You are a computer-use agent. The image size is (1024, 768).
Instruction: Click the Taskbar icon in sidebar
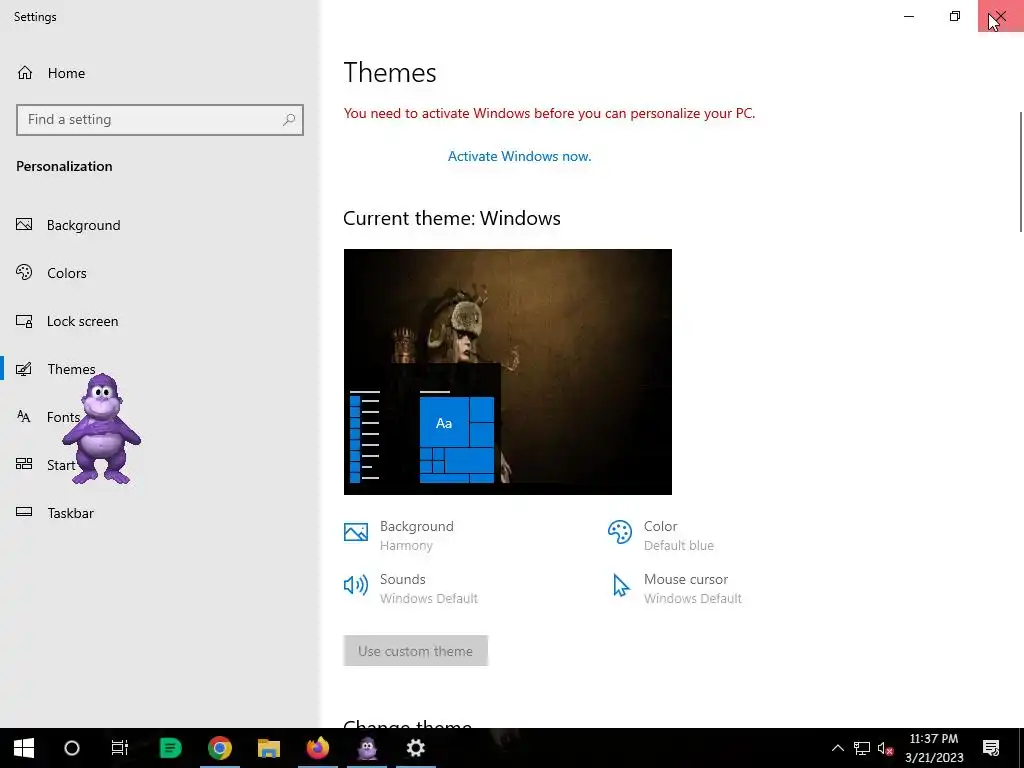[24, 512]
